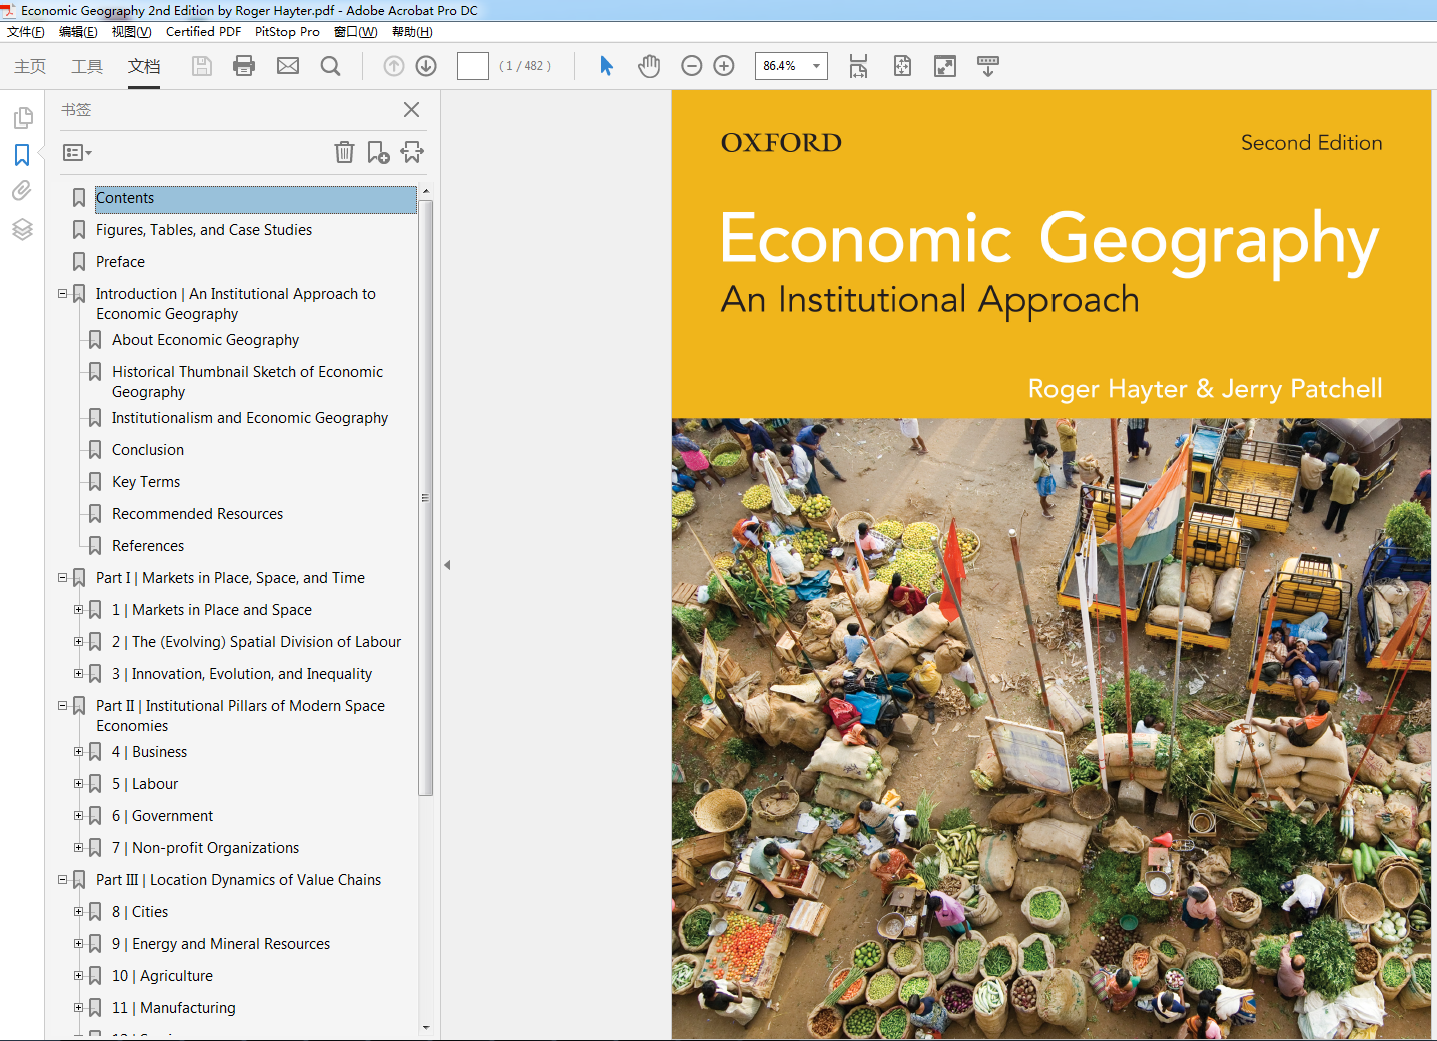
Task: Open 7 | Non-profit Organizations bookmark
Action: (x=205, y=848)
